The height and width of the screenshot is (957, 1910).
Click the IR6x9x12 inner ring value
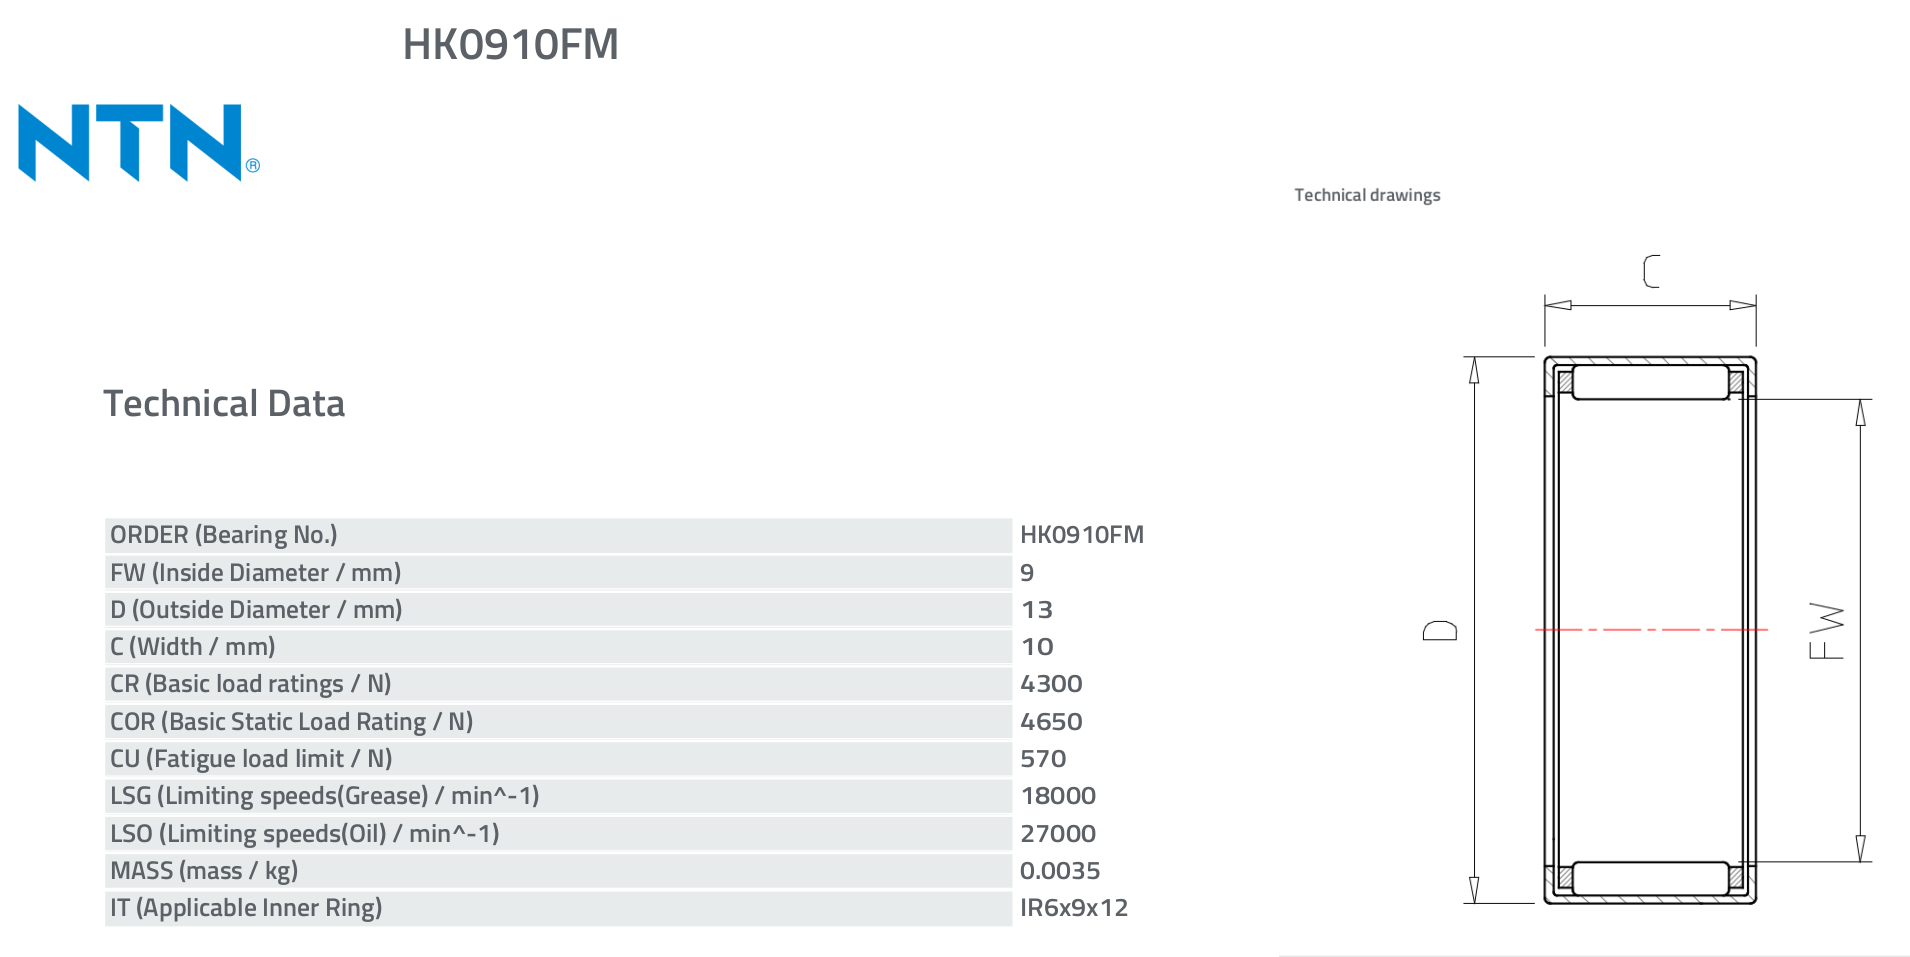[1073, 908]
